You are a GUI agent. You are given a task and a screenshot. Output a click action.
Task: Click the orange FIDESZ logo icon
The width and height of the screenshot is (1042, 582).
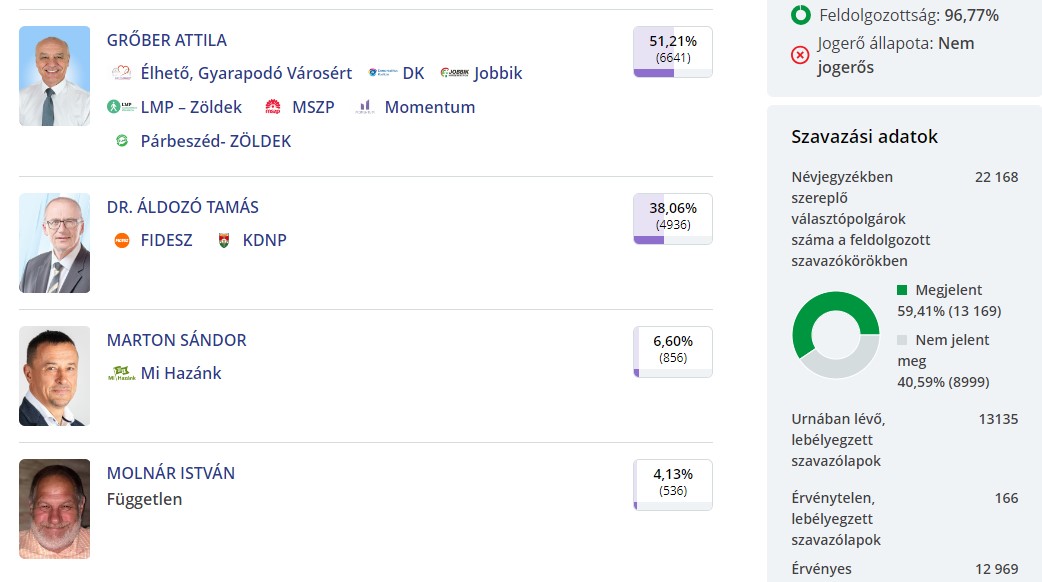click(121, 240)
